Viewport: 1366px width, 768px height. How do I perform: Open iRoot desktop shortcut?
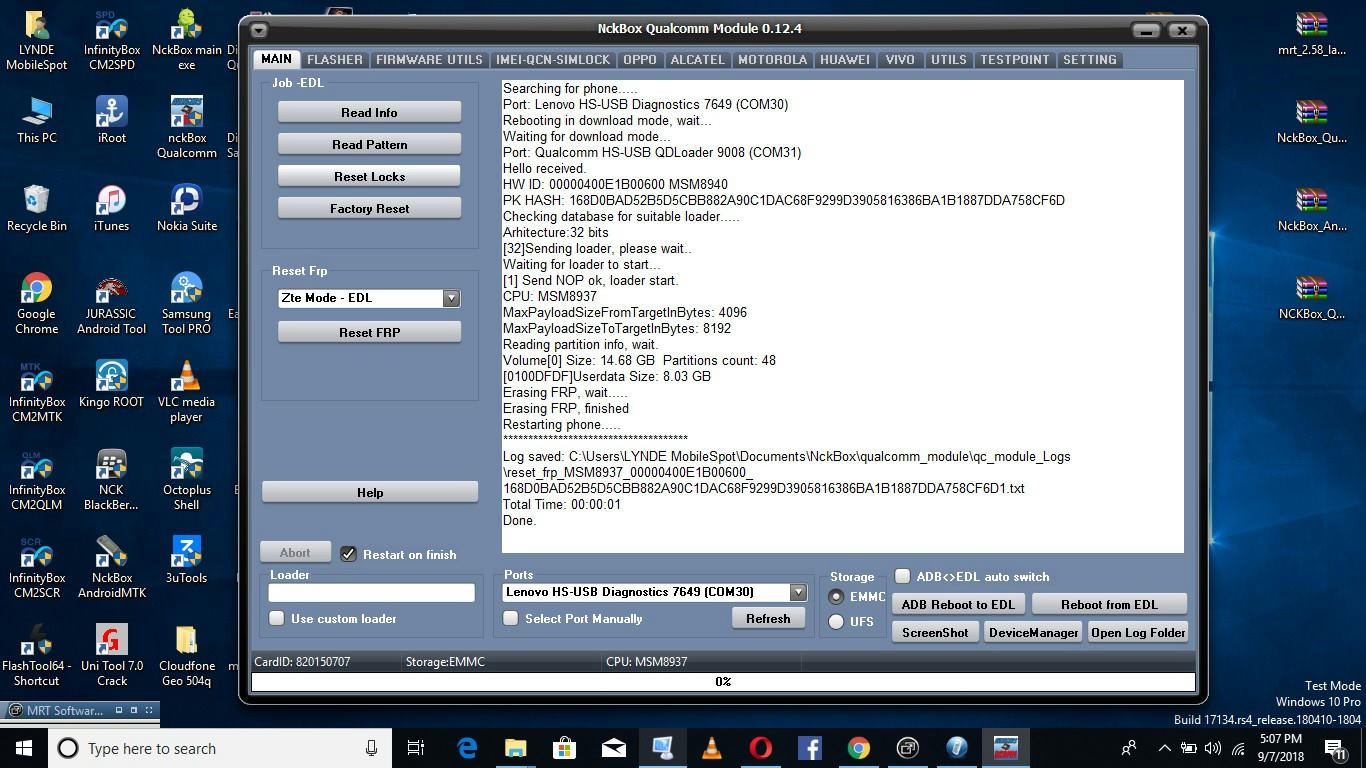[112, 120]
